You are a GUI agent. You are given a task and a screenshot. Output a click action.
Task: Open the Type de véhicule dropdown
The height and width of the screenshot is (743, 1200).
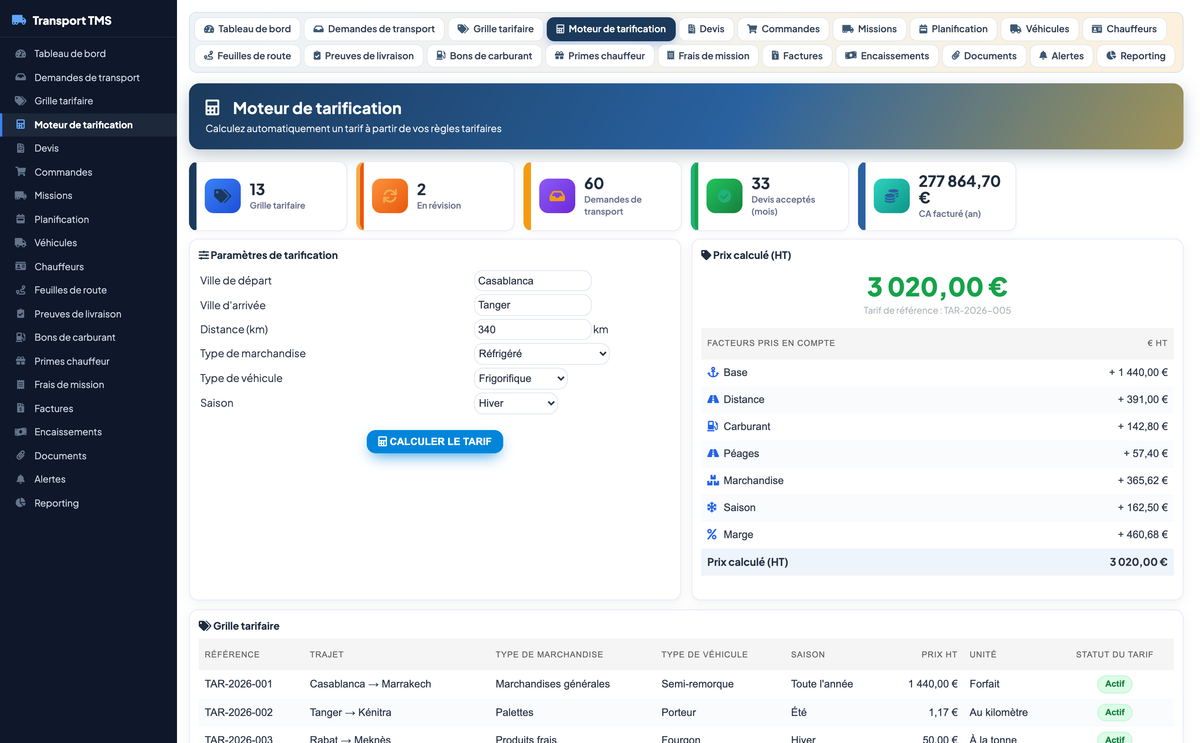coord(521,378)
